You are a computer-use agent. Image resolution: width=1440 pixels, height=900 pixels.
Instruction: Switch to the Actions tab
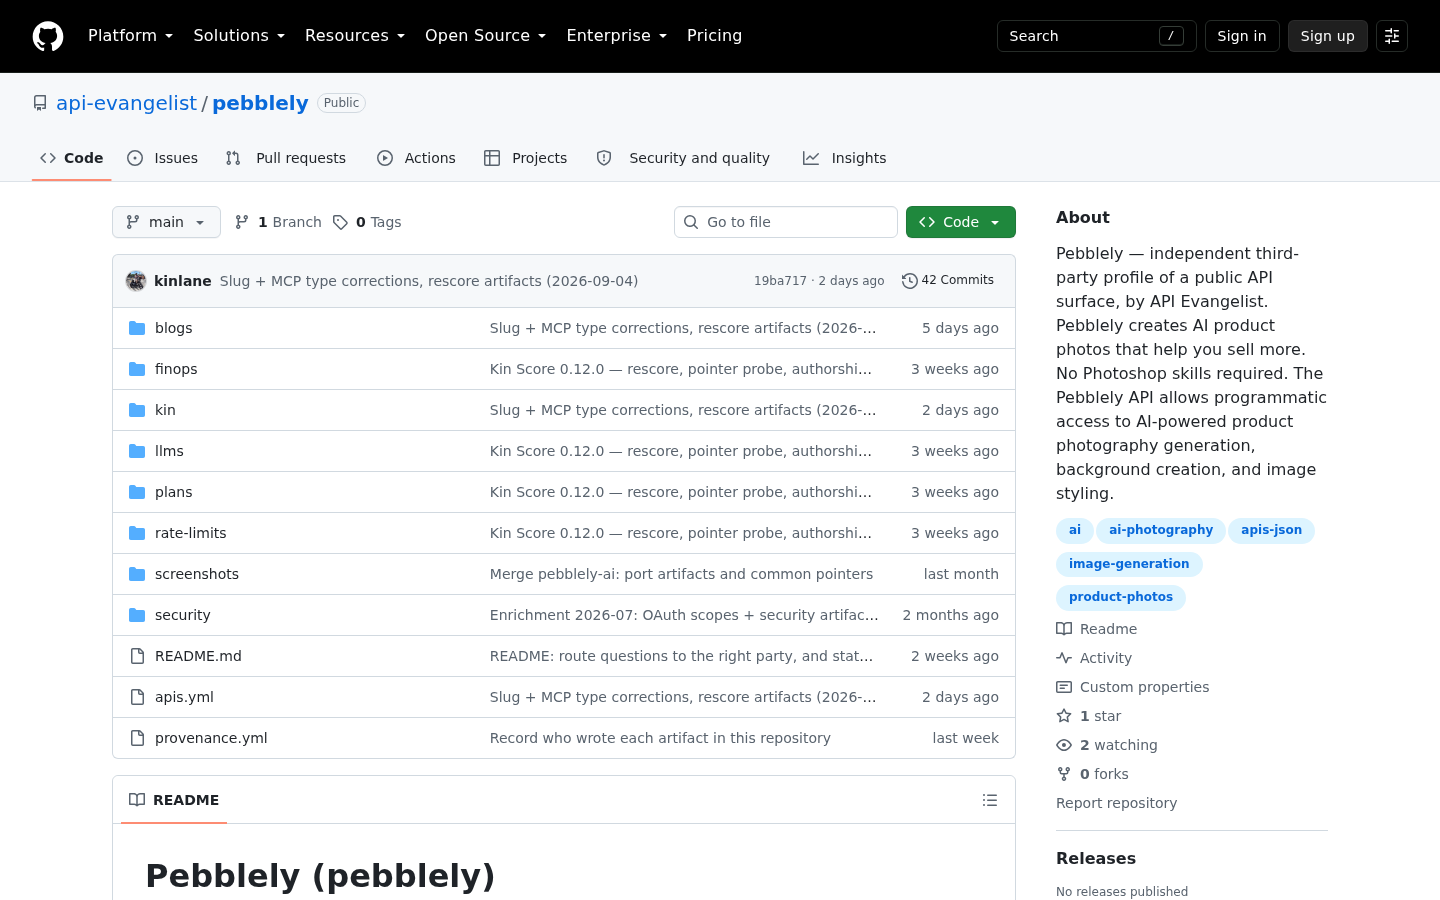tap(416, 158)
